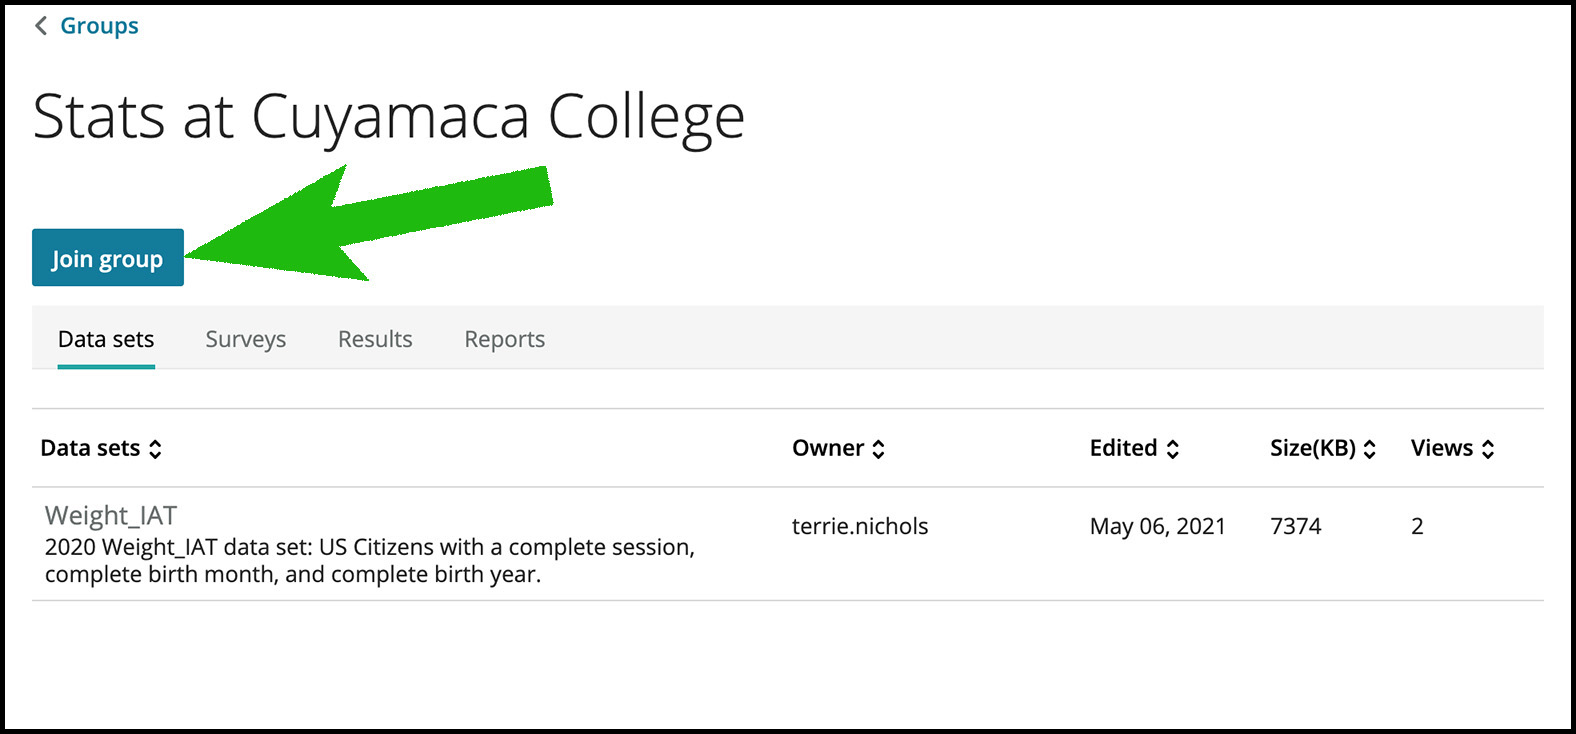Click the Views column header text
Screen dimensions: 1576x734
[1442, 448]
